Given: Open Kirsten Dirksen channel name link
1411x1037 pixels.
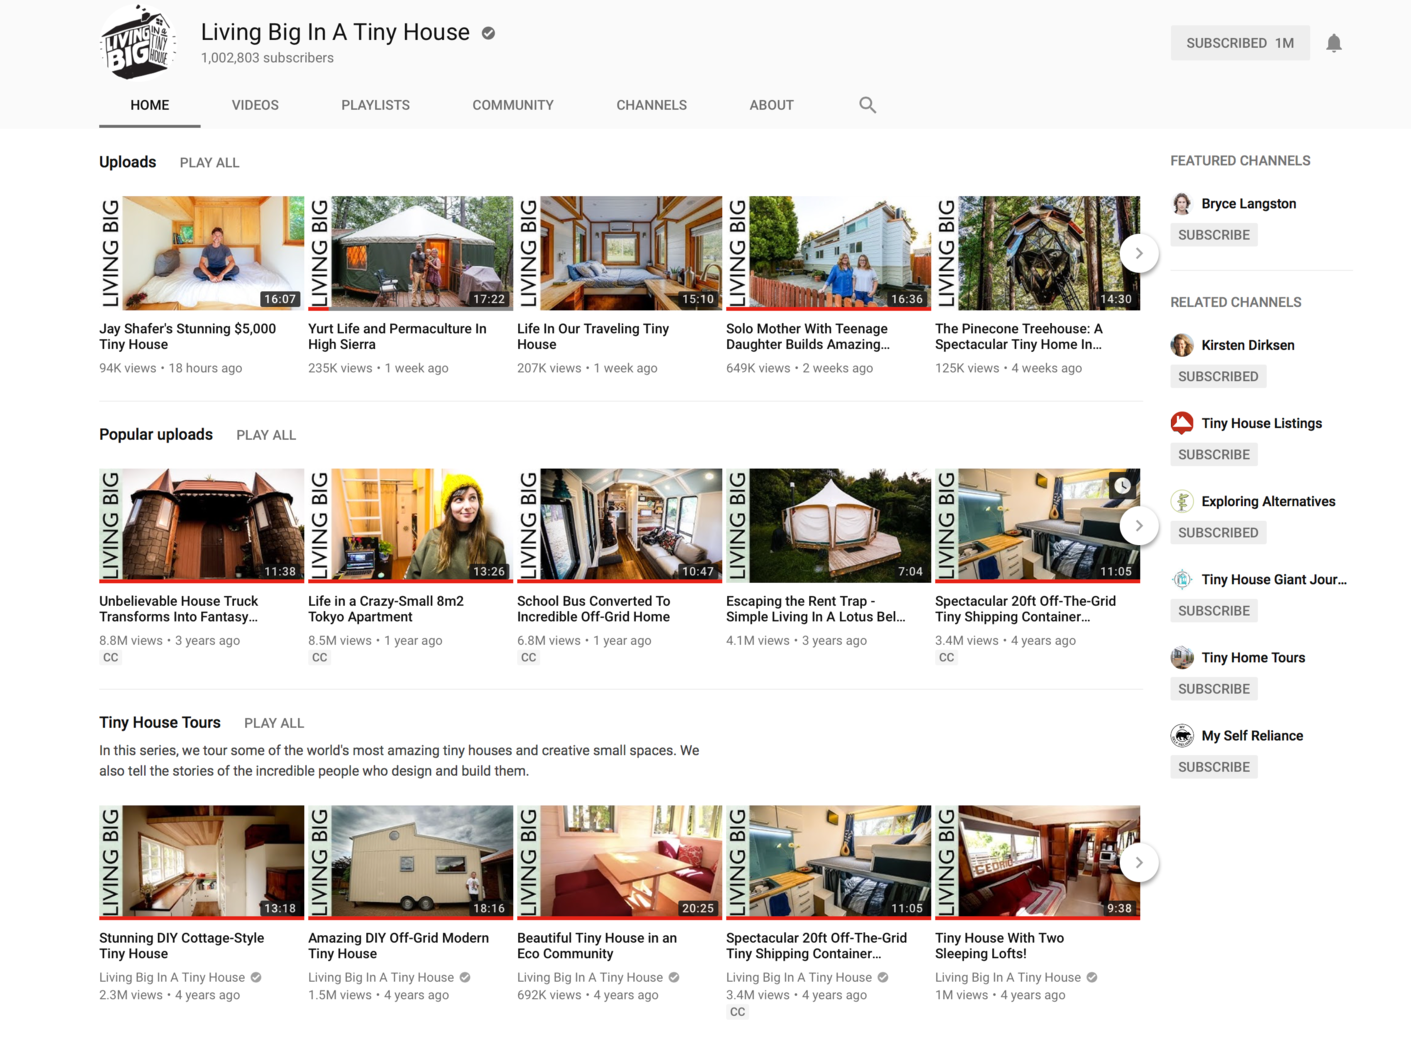Looking at the screenshot, I should click(x=1248, y=345).
